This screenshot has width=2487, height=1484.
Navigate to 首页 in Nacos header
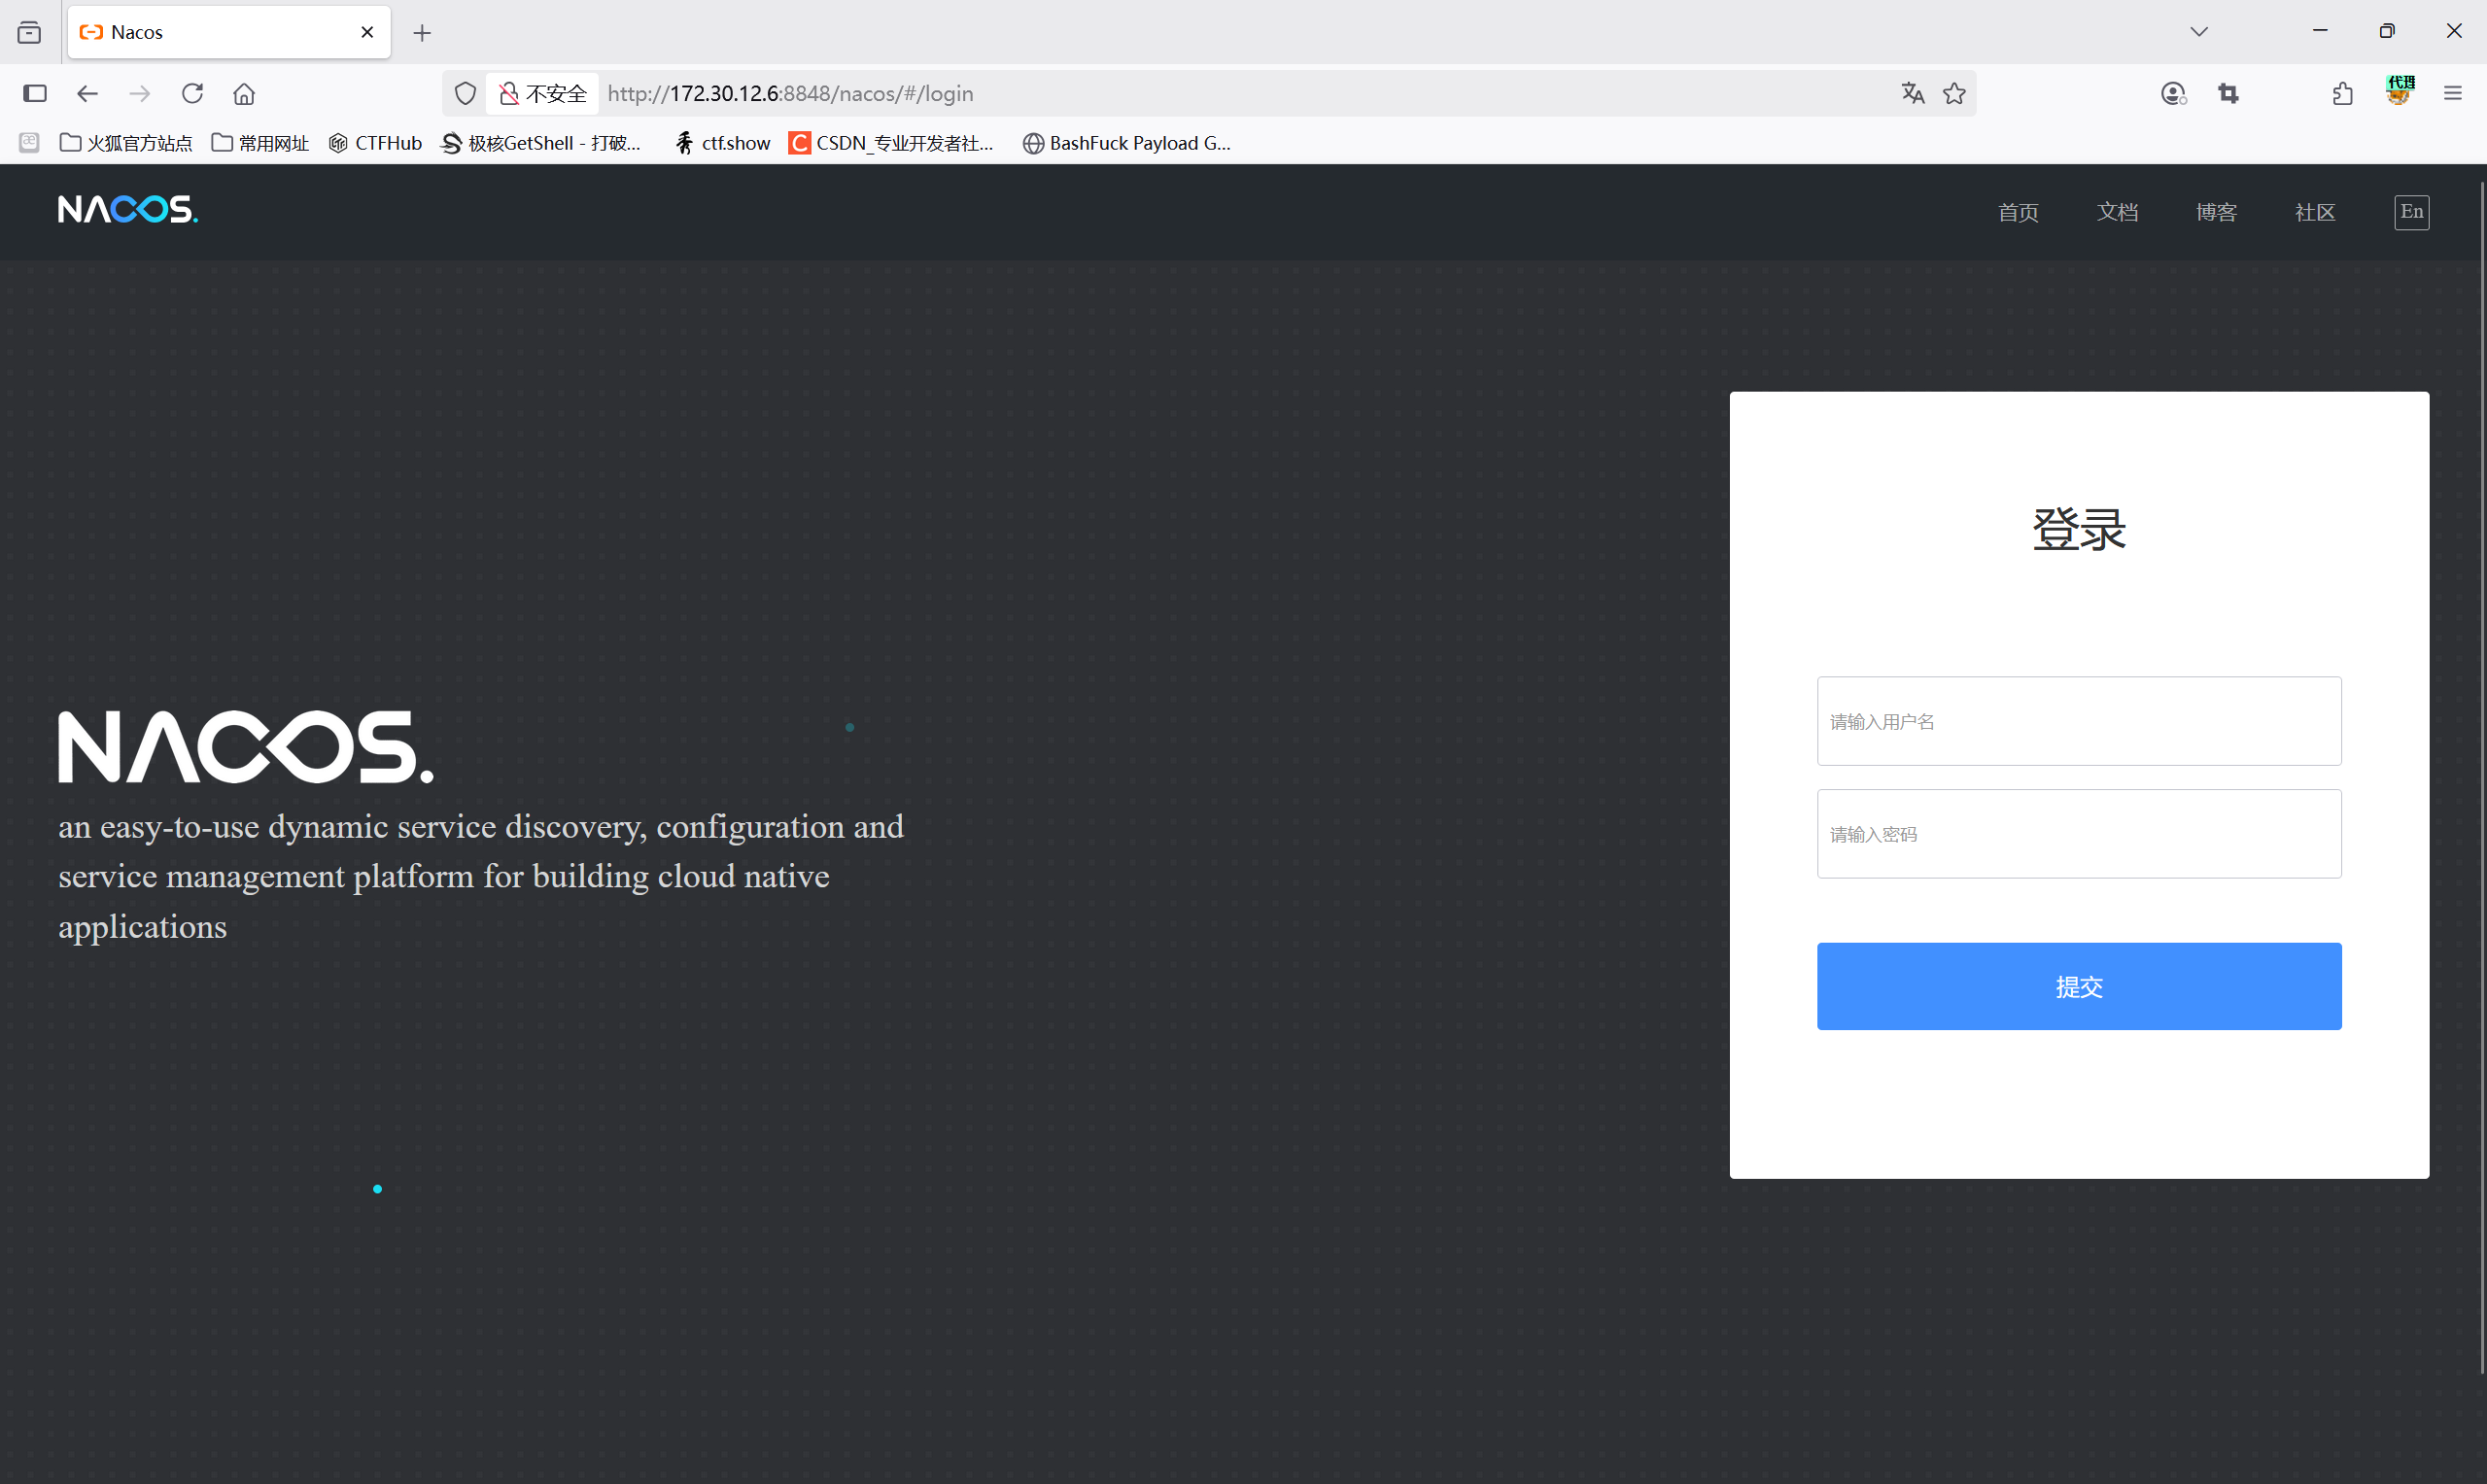[x=2018, y=212]
